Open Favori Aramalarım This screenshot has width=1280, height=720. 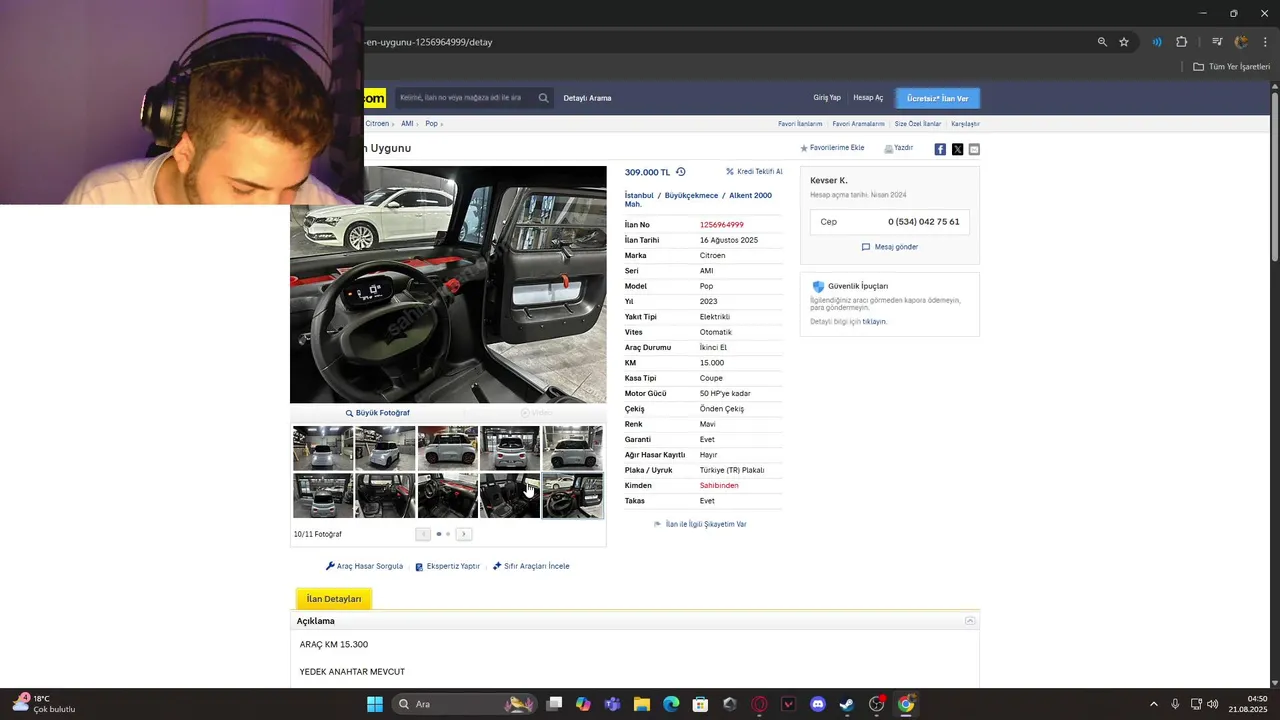858,124
